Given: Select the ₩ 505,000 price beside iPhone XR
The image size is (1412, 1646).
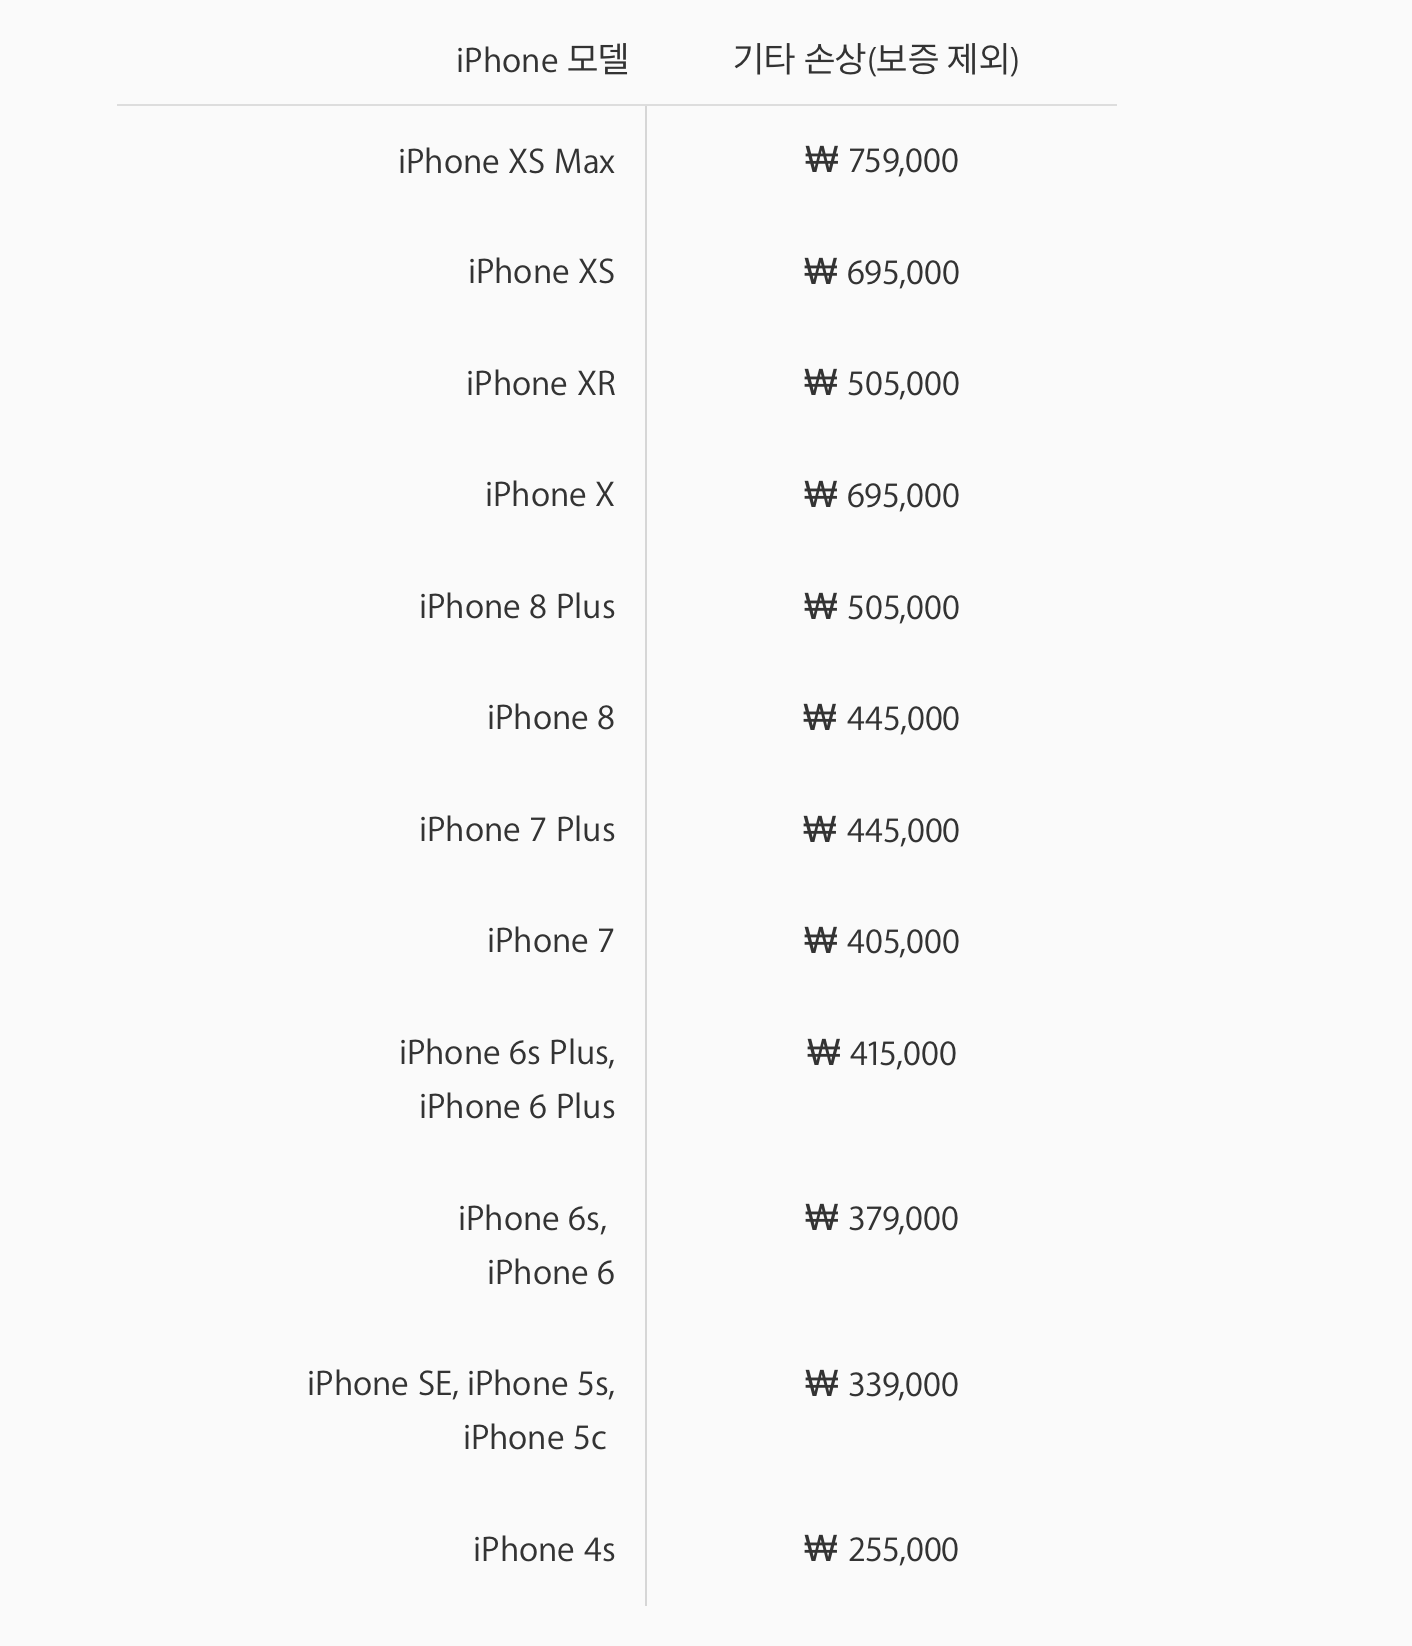Looking at the screenshot, I should tap(881, 384).
